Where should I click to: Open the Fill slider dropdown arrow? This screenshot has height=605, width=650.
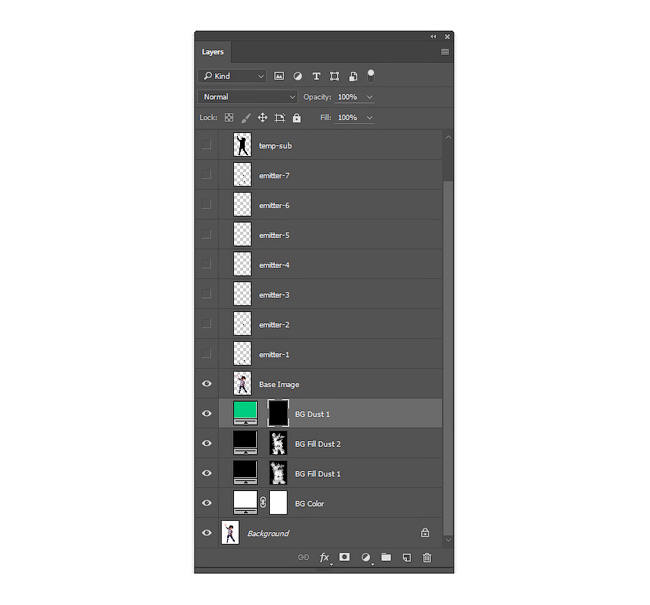369,118
